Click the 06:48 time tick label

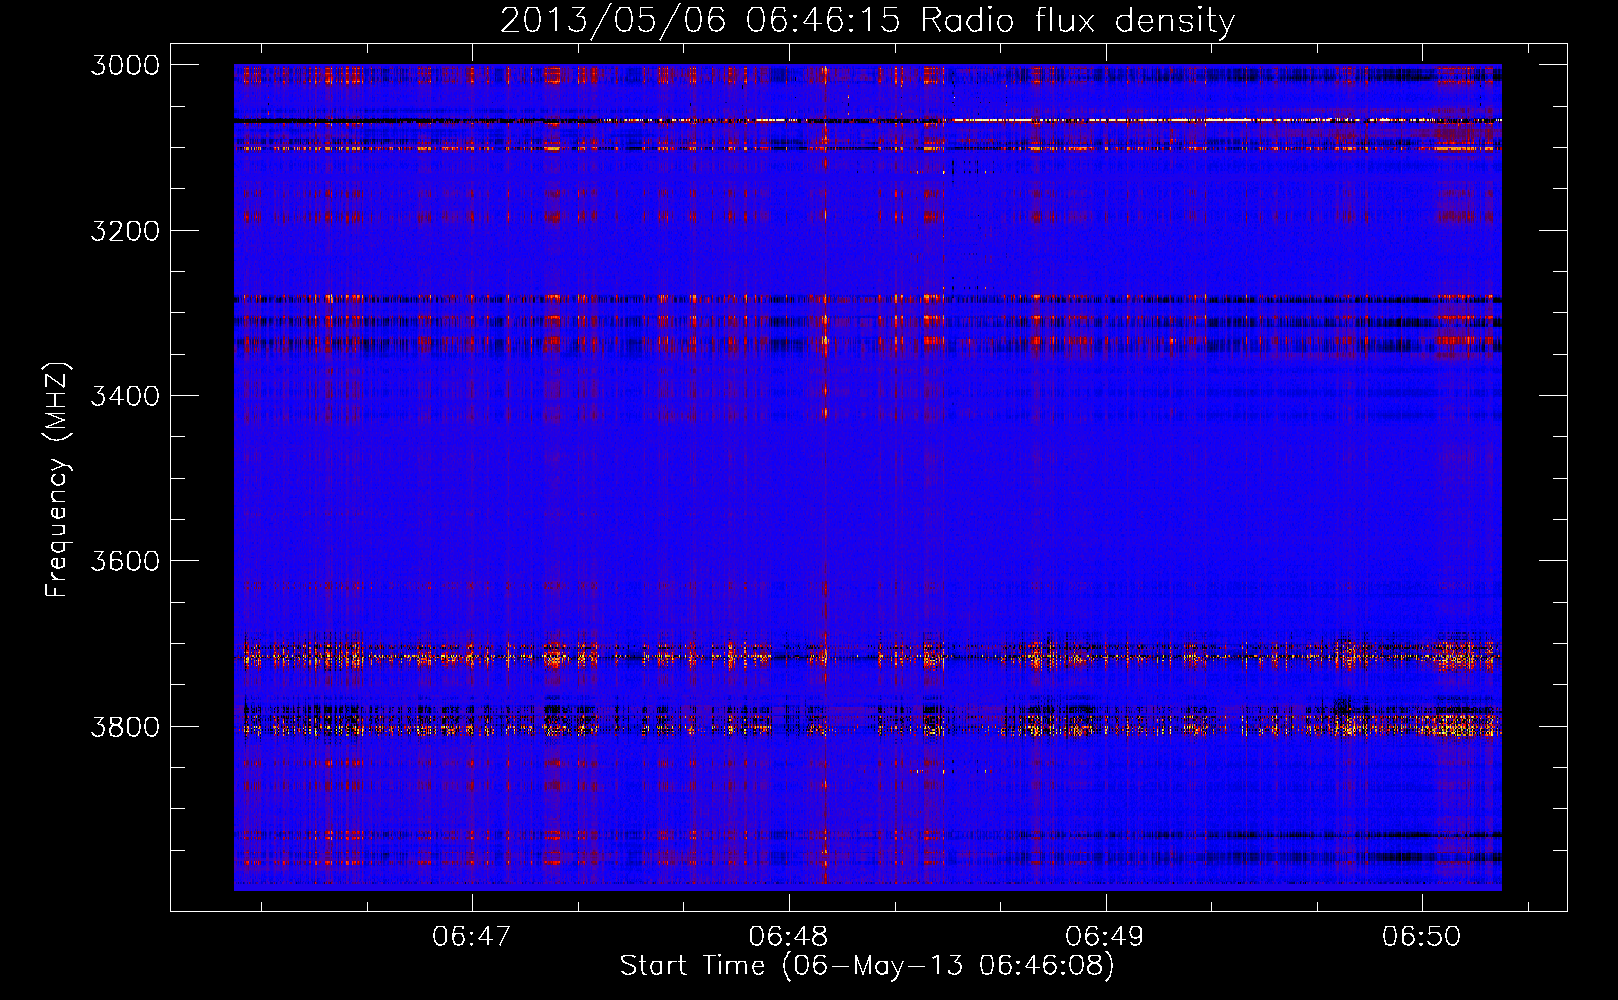tap(789, 937)
